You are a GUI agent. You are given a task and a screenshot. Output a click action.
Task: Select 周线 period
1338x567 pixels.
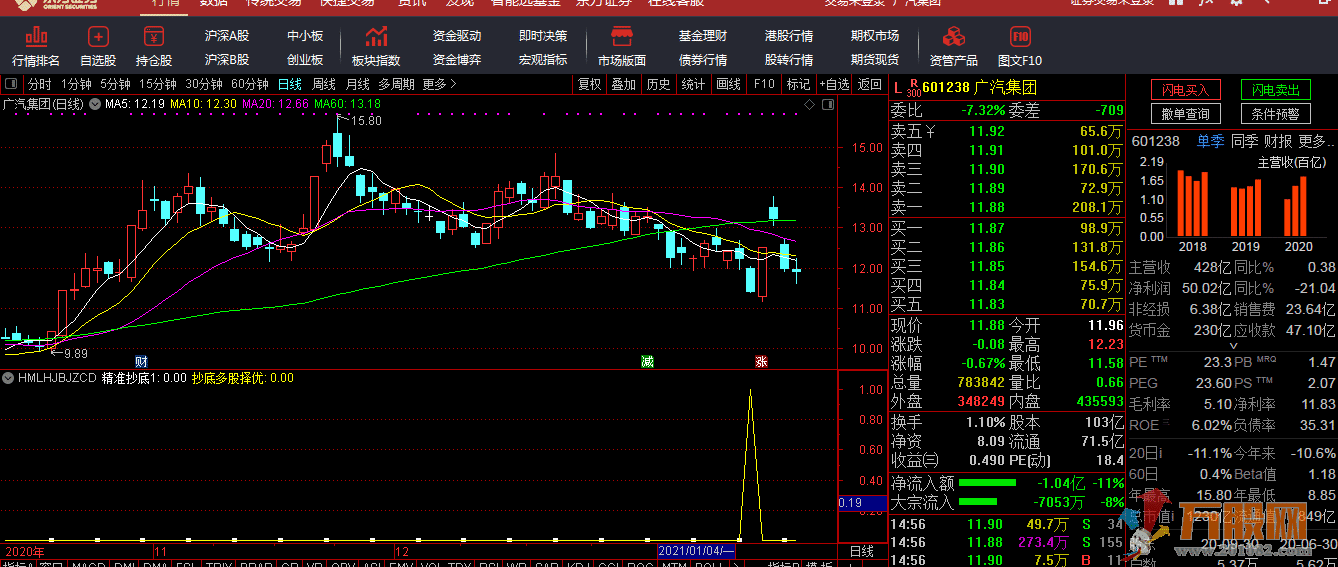pyautogui.click(x=324, y=84)
